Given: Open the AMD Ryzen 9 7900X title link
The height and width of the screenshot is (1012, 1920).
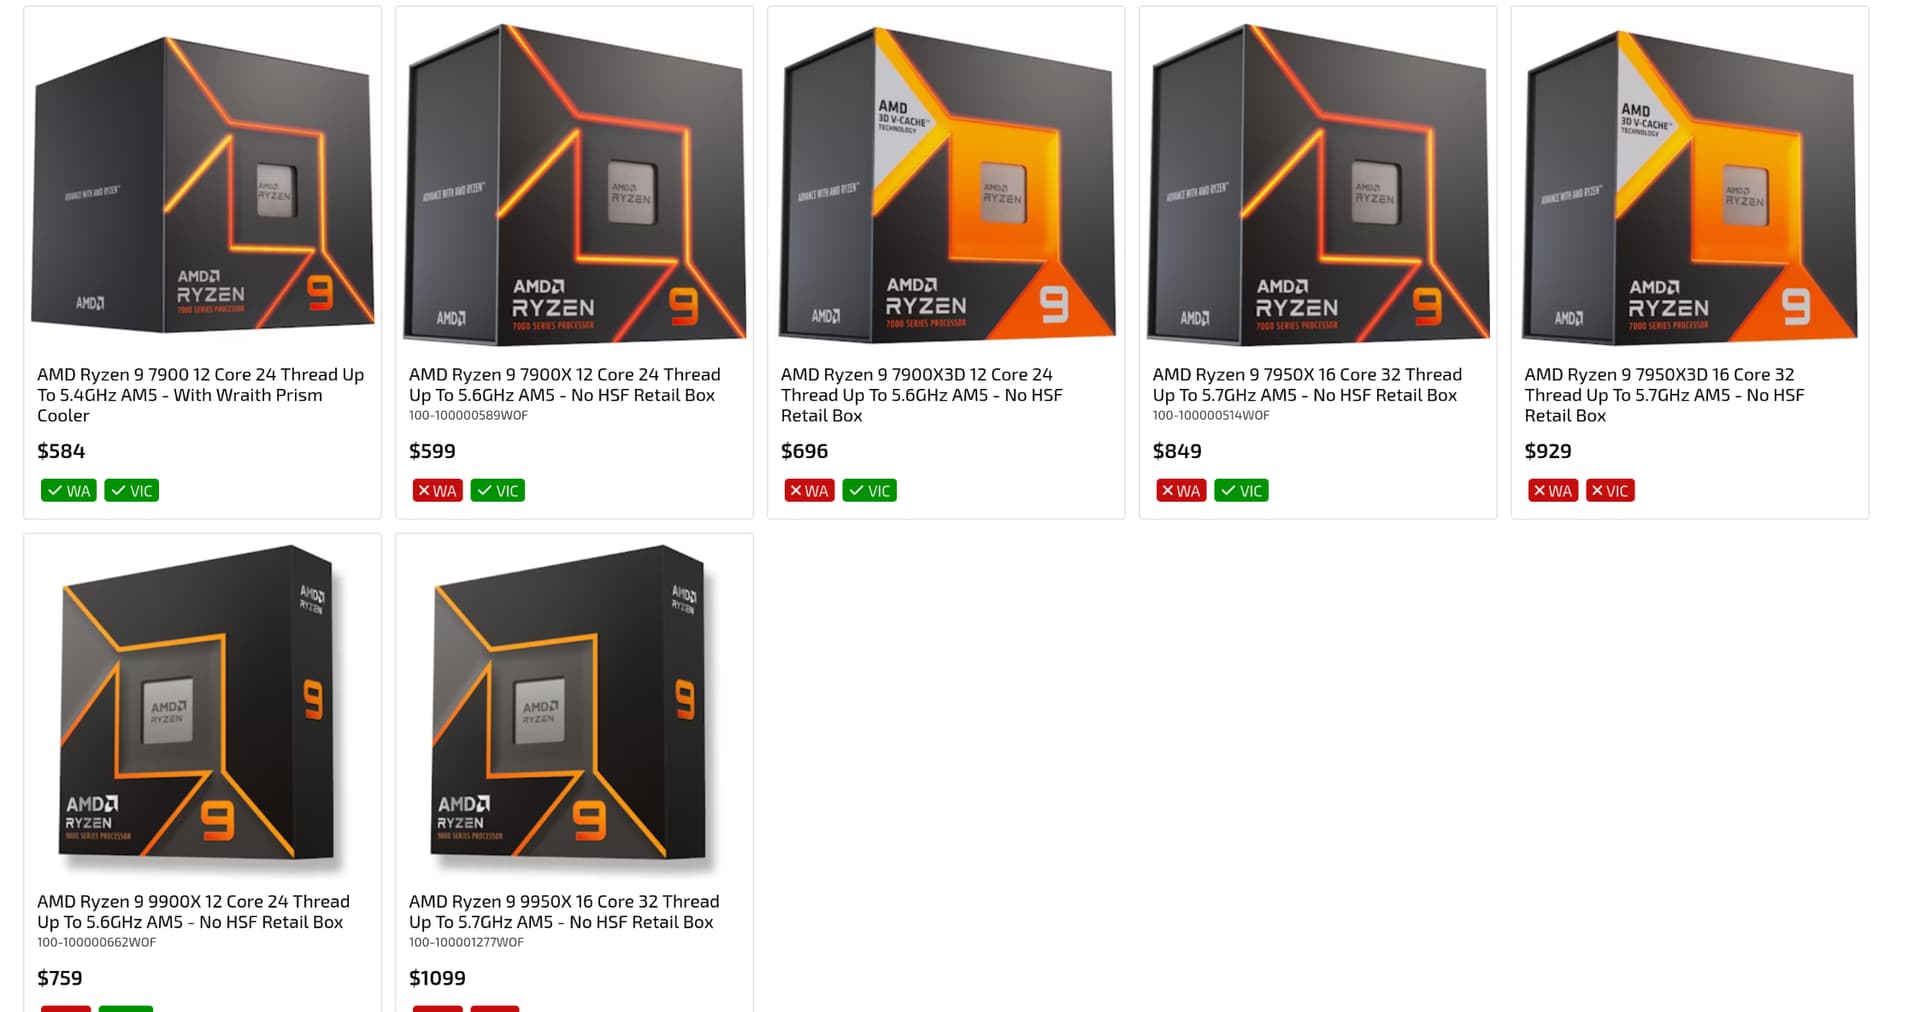Looking at the screenshot, I should pos(564,385).
